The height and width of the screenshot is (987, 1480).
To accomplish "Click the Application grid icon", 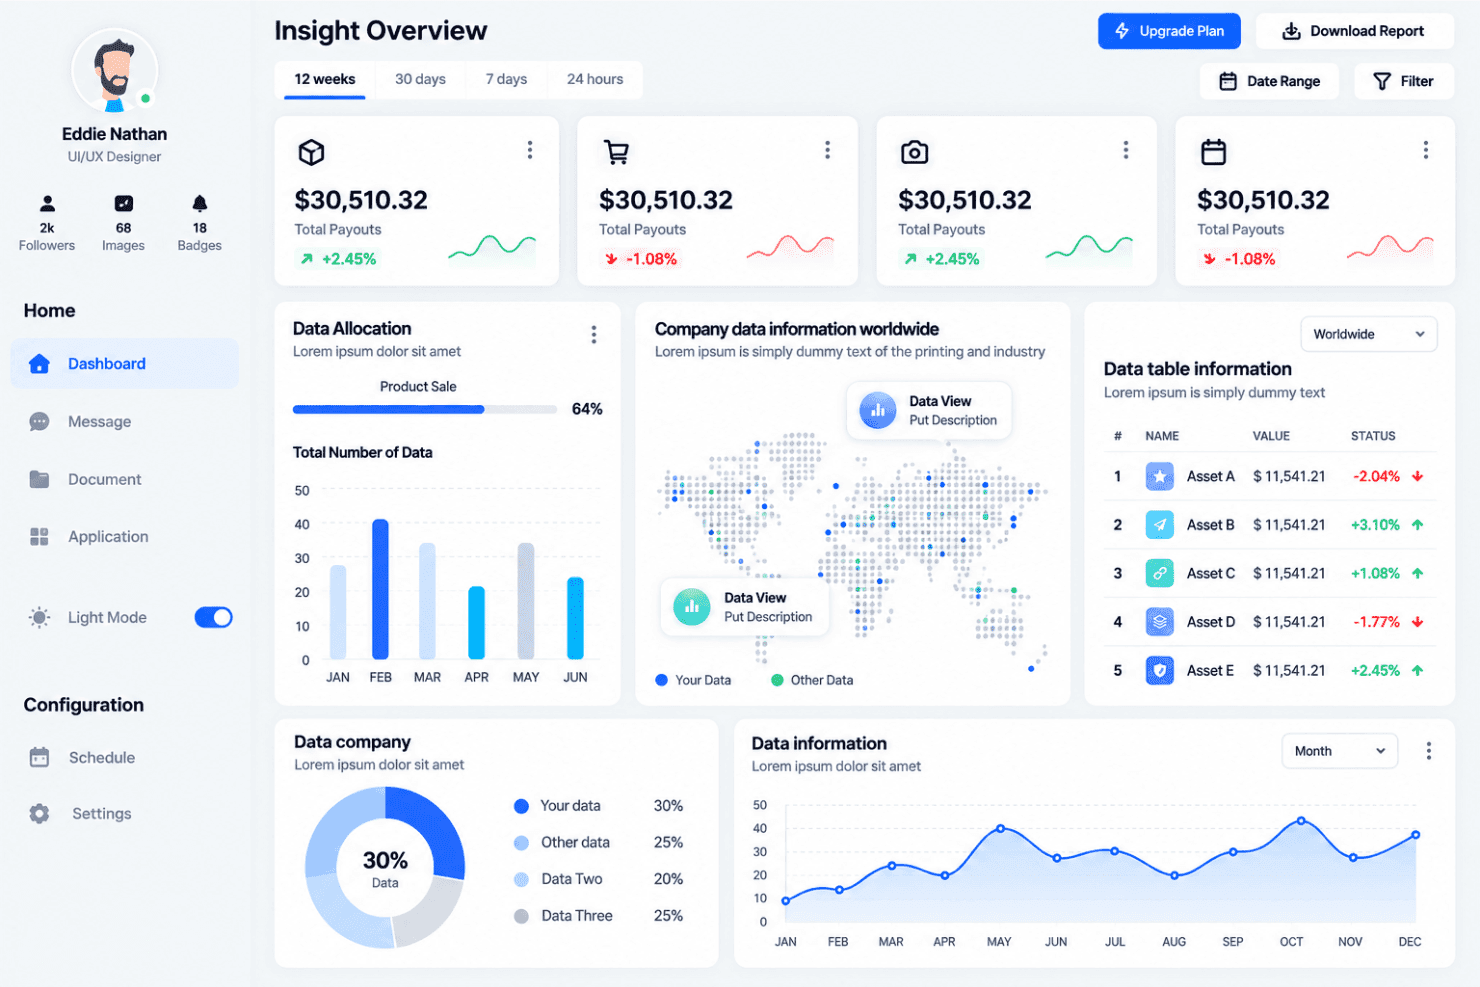I will coord(39,537).
